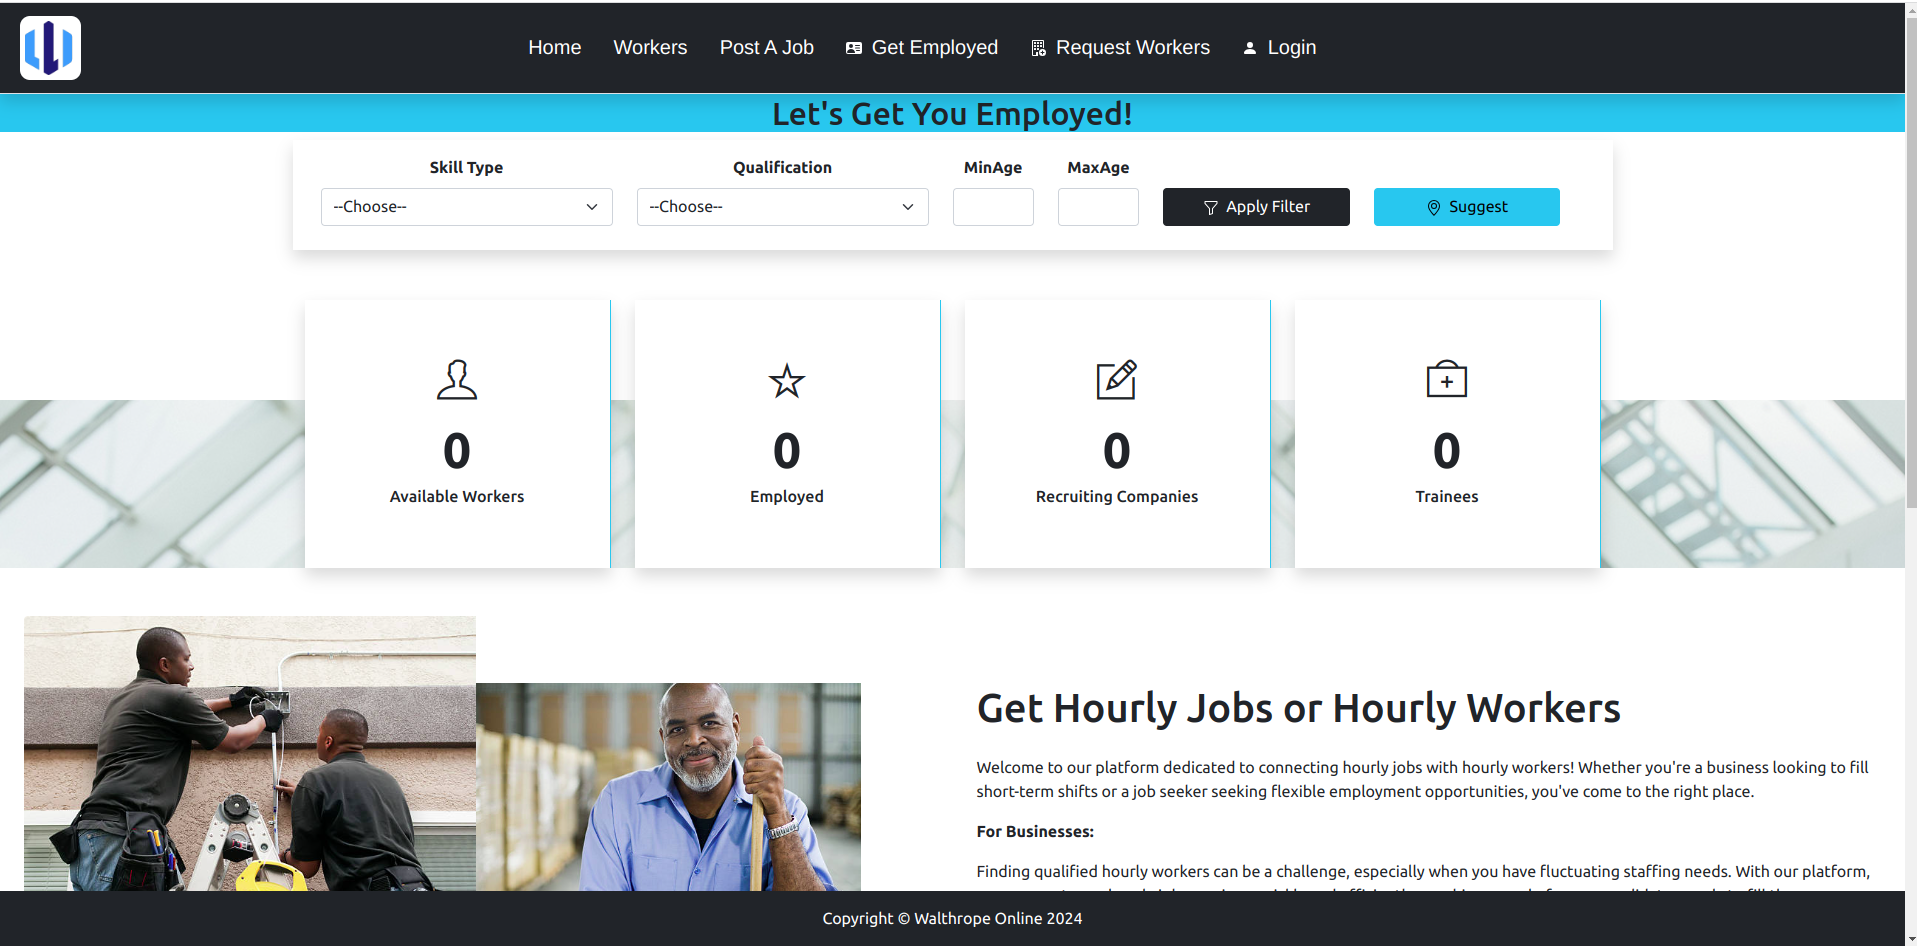Viewport: 1917px width, 946px height.
Task: Open the Skill Type dropdown
Action: click(x=466, y=207)
